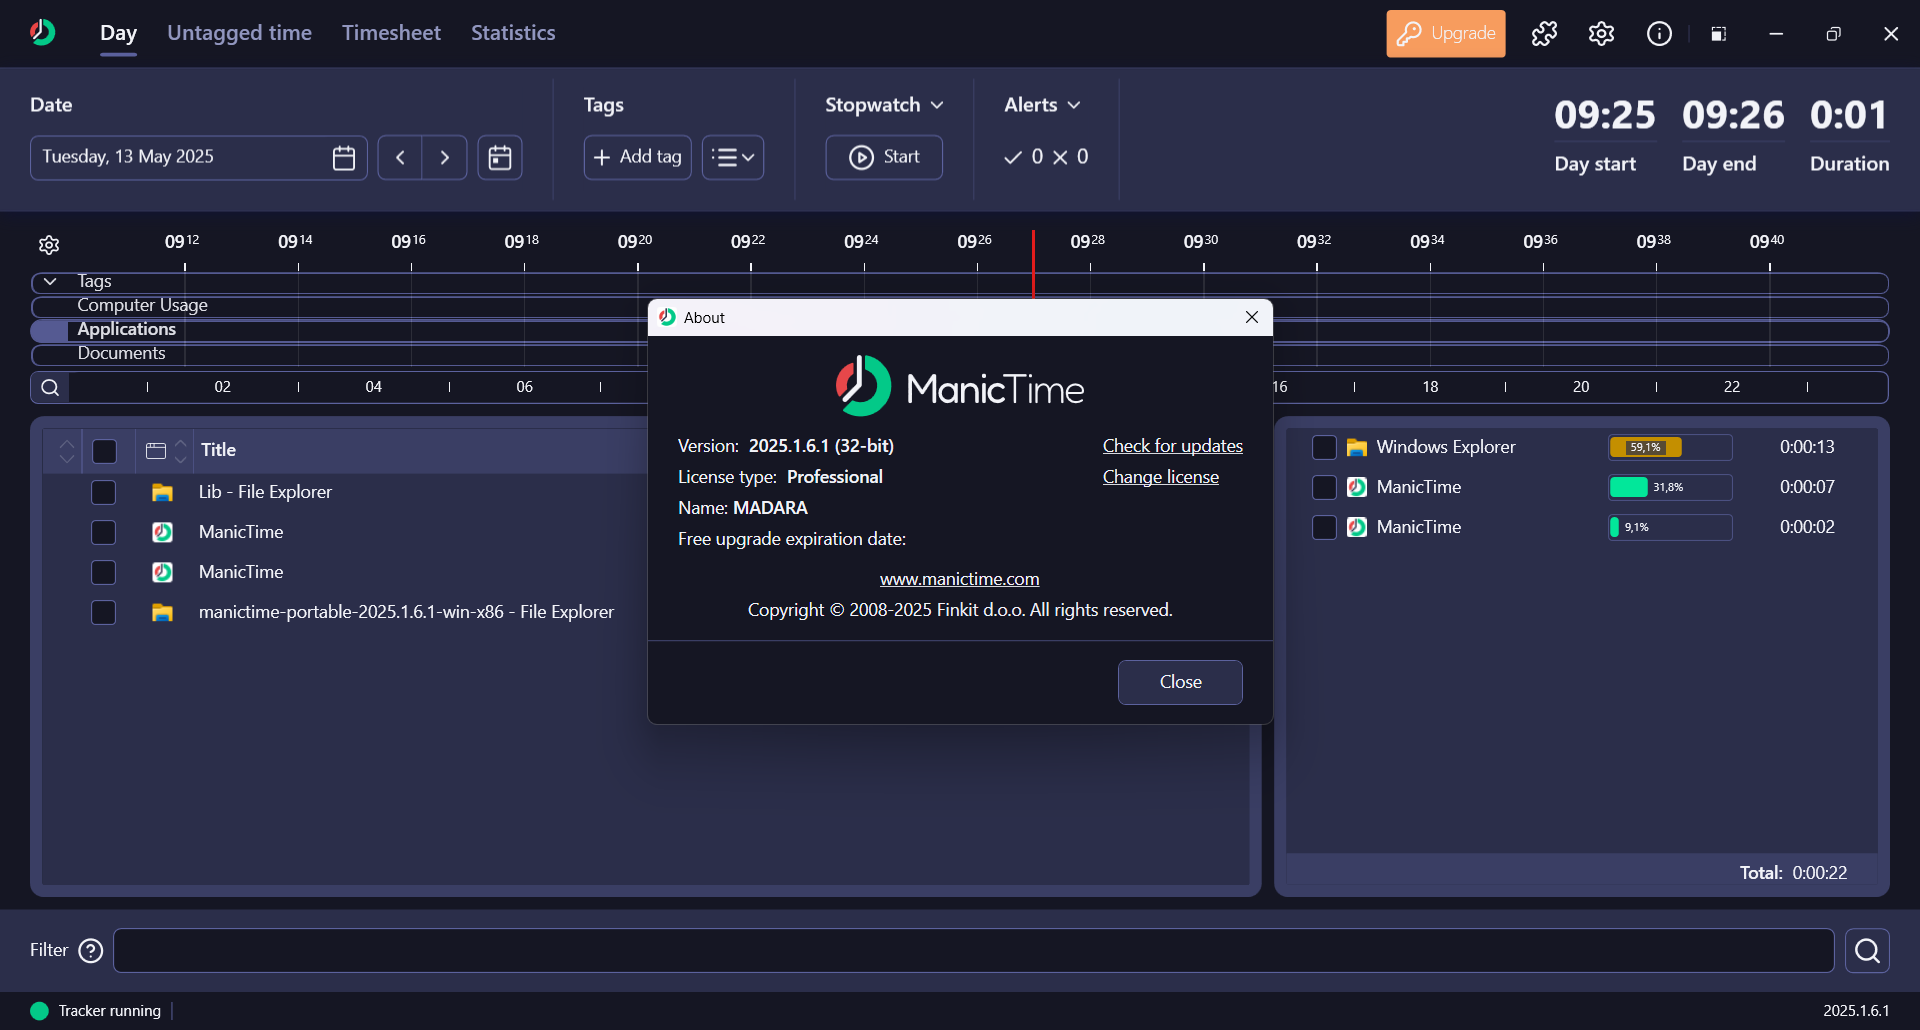Check the Lib - File Explorer row checkbox
The image size is (1920, 1030).
click(104, 492)
